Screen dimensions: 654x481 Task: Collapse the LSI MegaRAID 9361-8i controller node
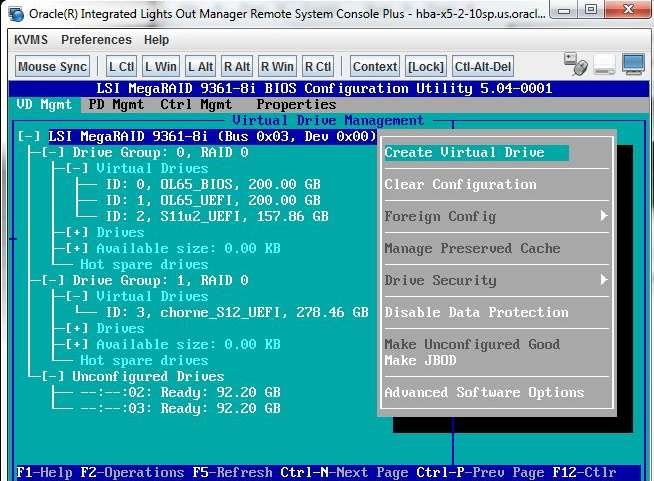[x=29, y=136]
